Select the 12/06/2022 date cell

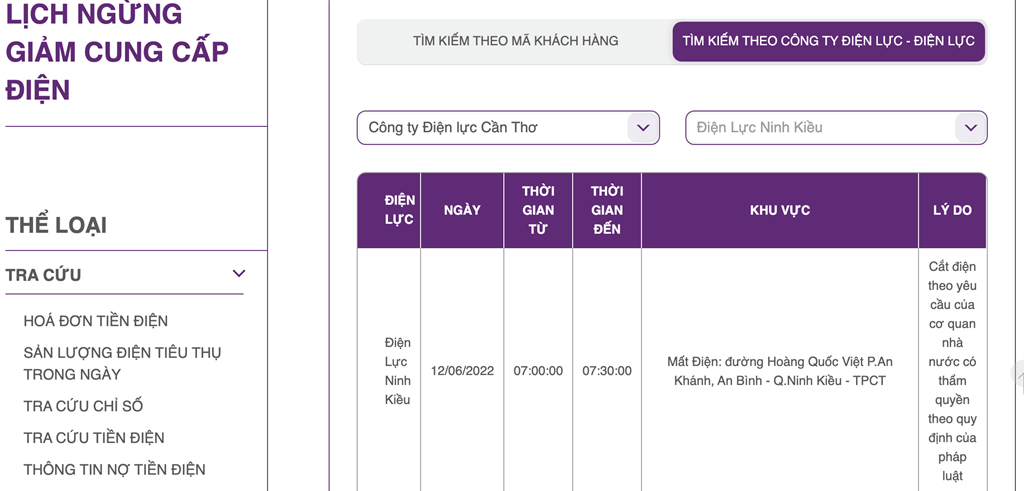[x=462, y=371]
